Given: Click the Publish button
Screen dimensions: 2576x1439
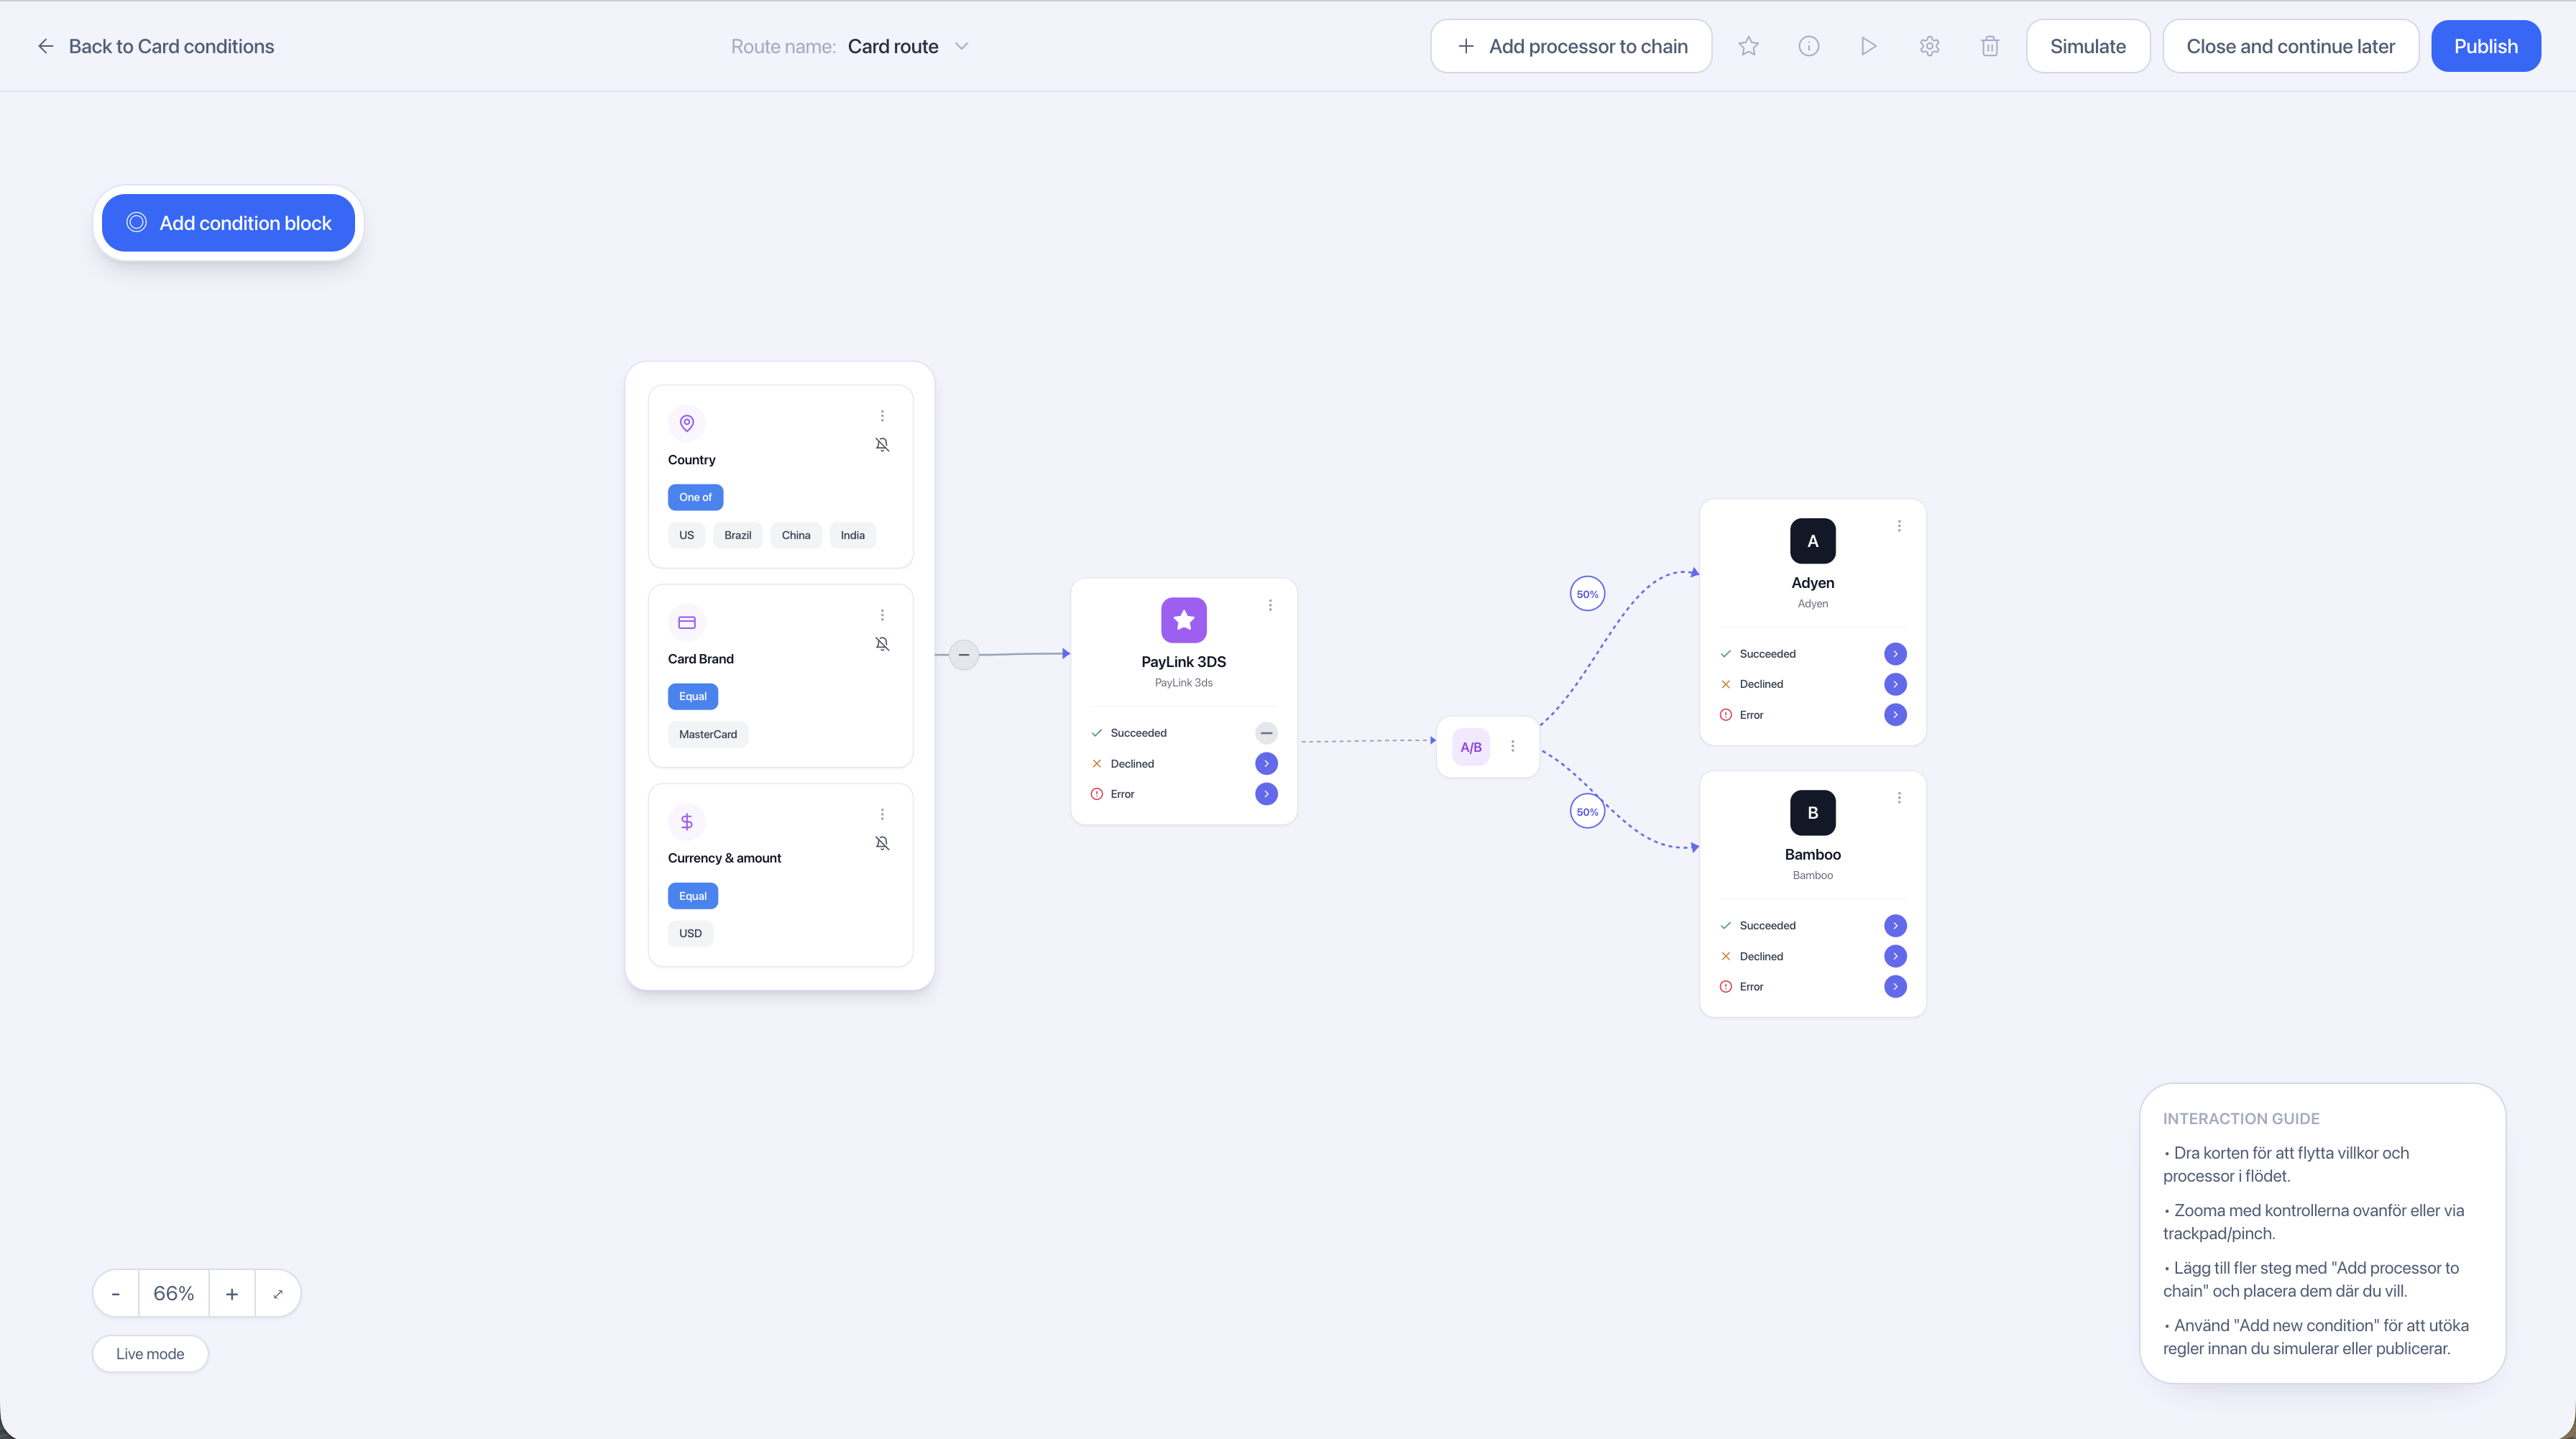Looking at the screenshot, I should [x=2486, y=46].
